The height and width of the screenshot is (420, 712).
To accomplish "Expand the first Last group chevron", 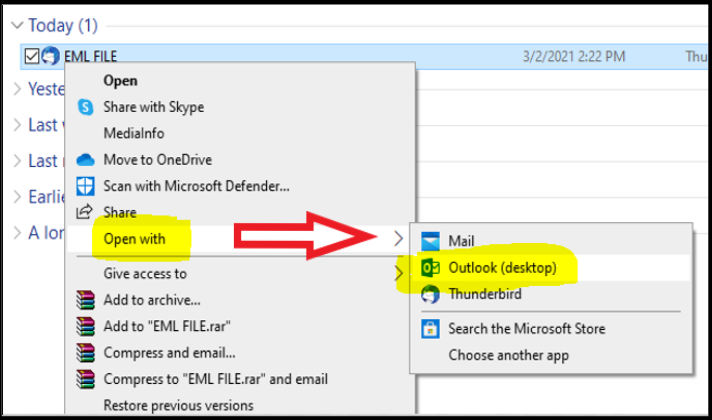I will click(17, 124).
